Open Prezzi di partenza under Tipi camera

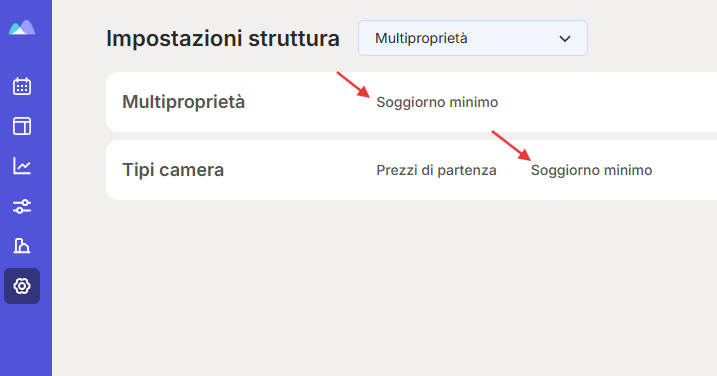(x=436, y=170)
